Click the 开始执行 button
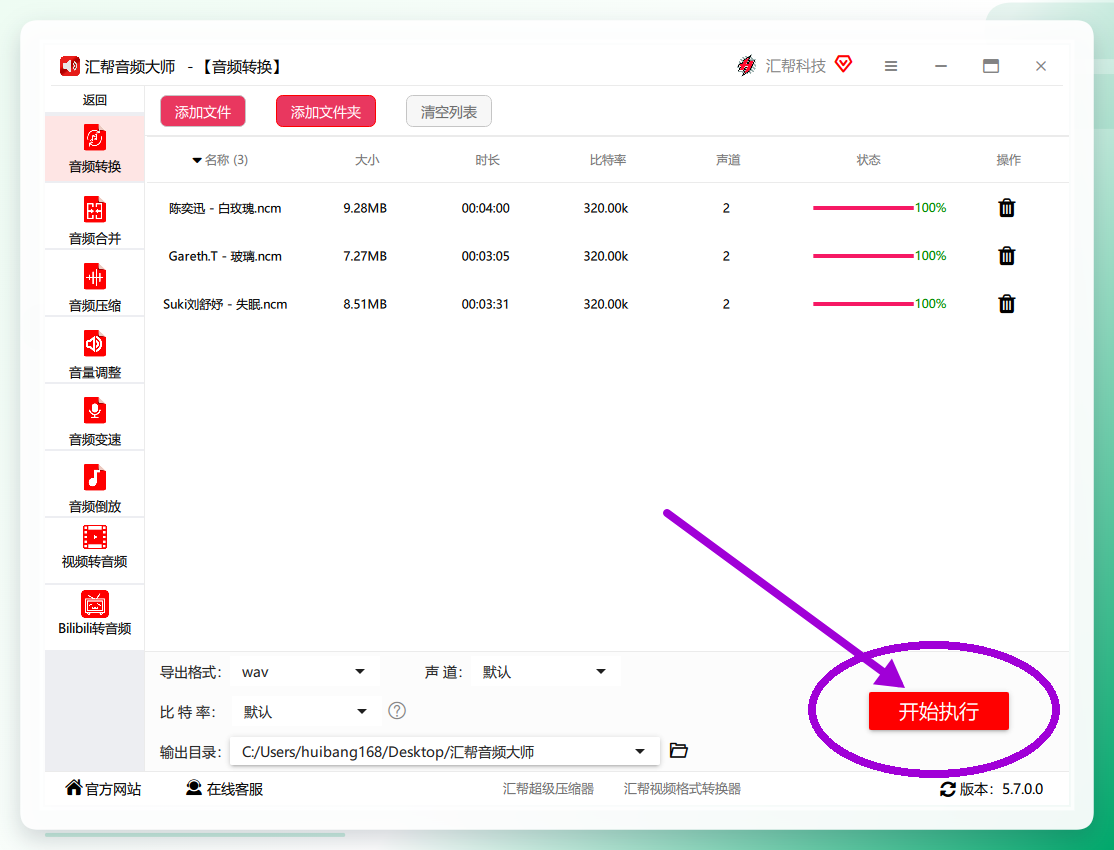This screenshot has width=1114, height=850. pyautogui.click(x=939, y=711)
